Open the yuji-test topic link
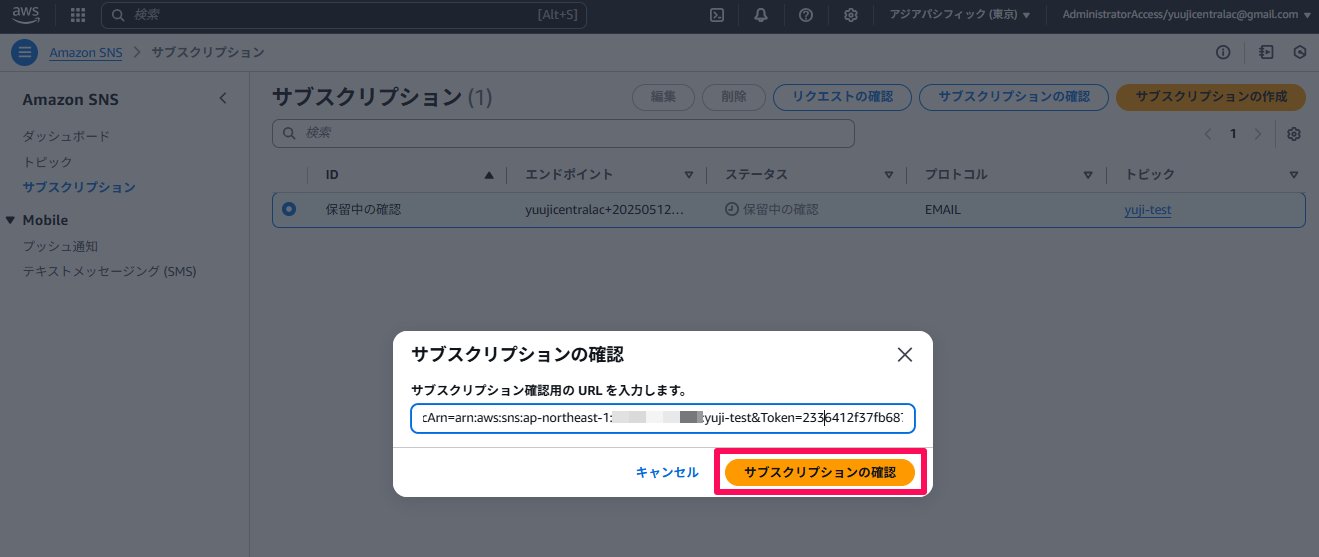 coord(1148,210)
